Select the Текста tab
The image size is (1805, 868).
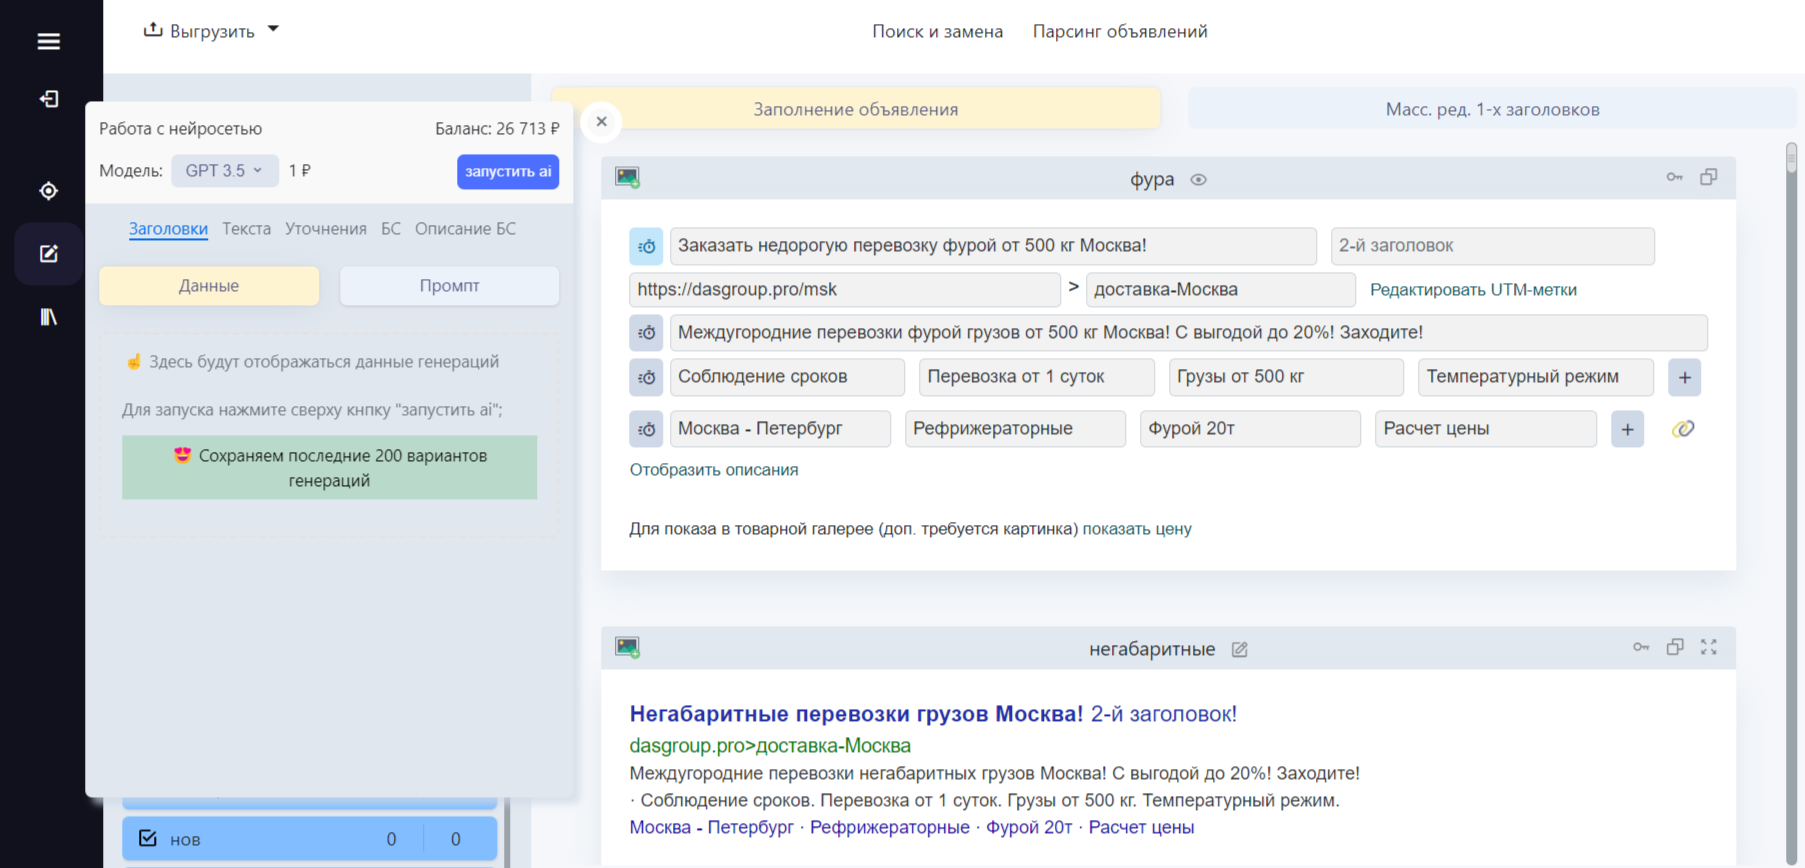(x=246, y=229)
